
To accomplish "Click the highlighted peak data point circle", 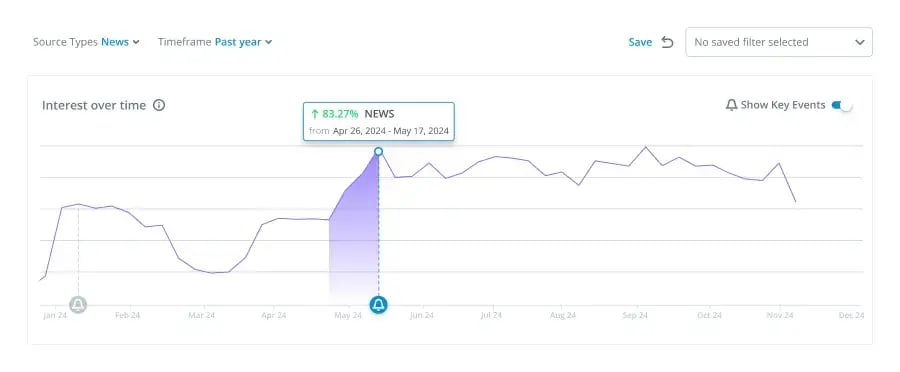I will [378, 152].
